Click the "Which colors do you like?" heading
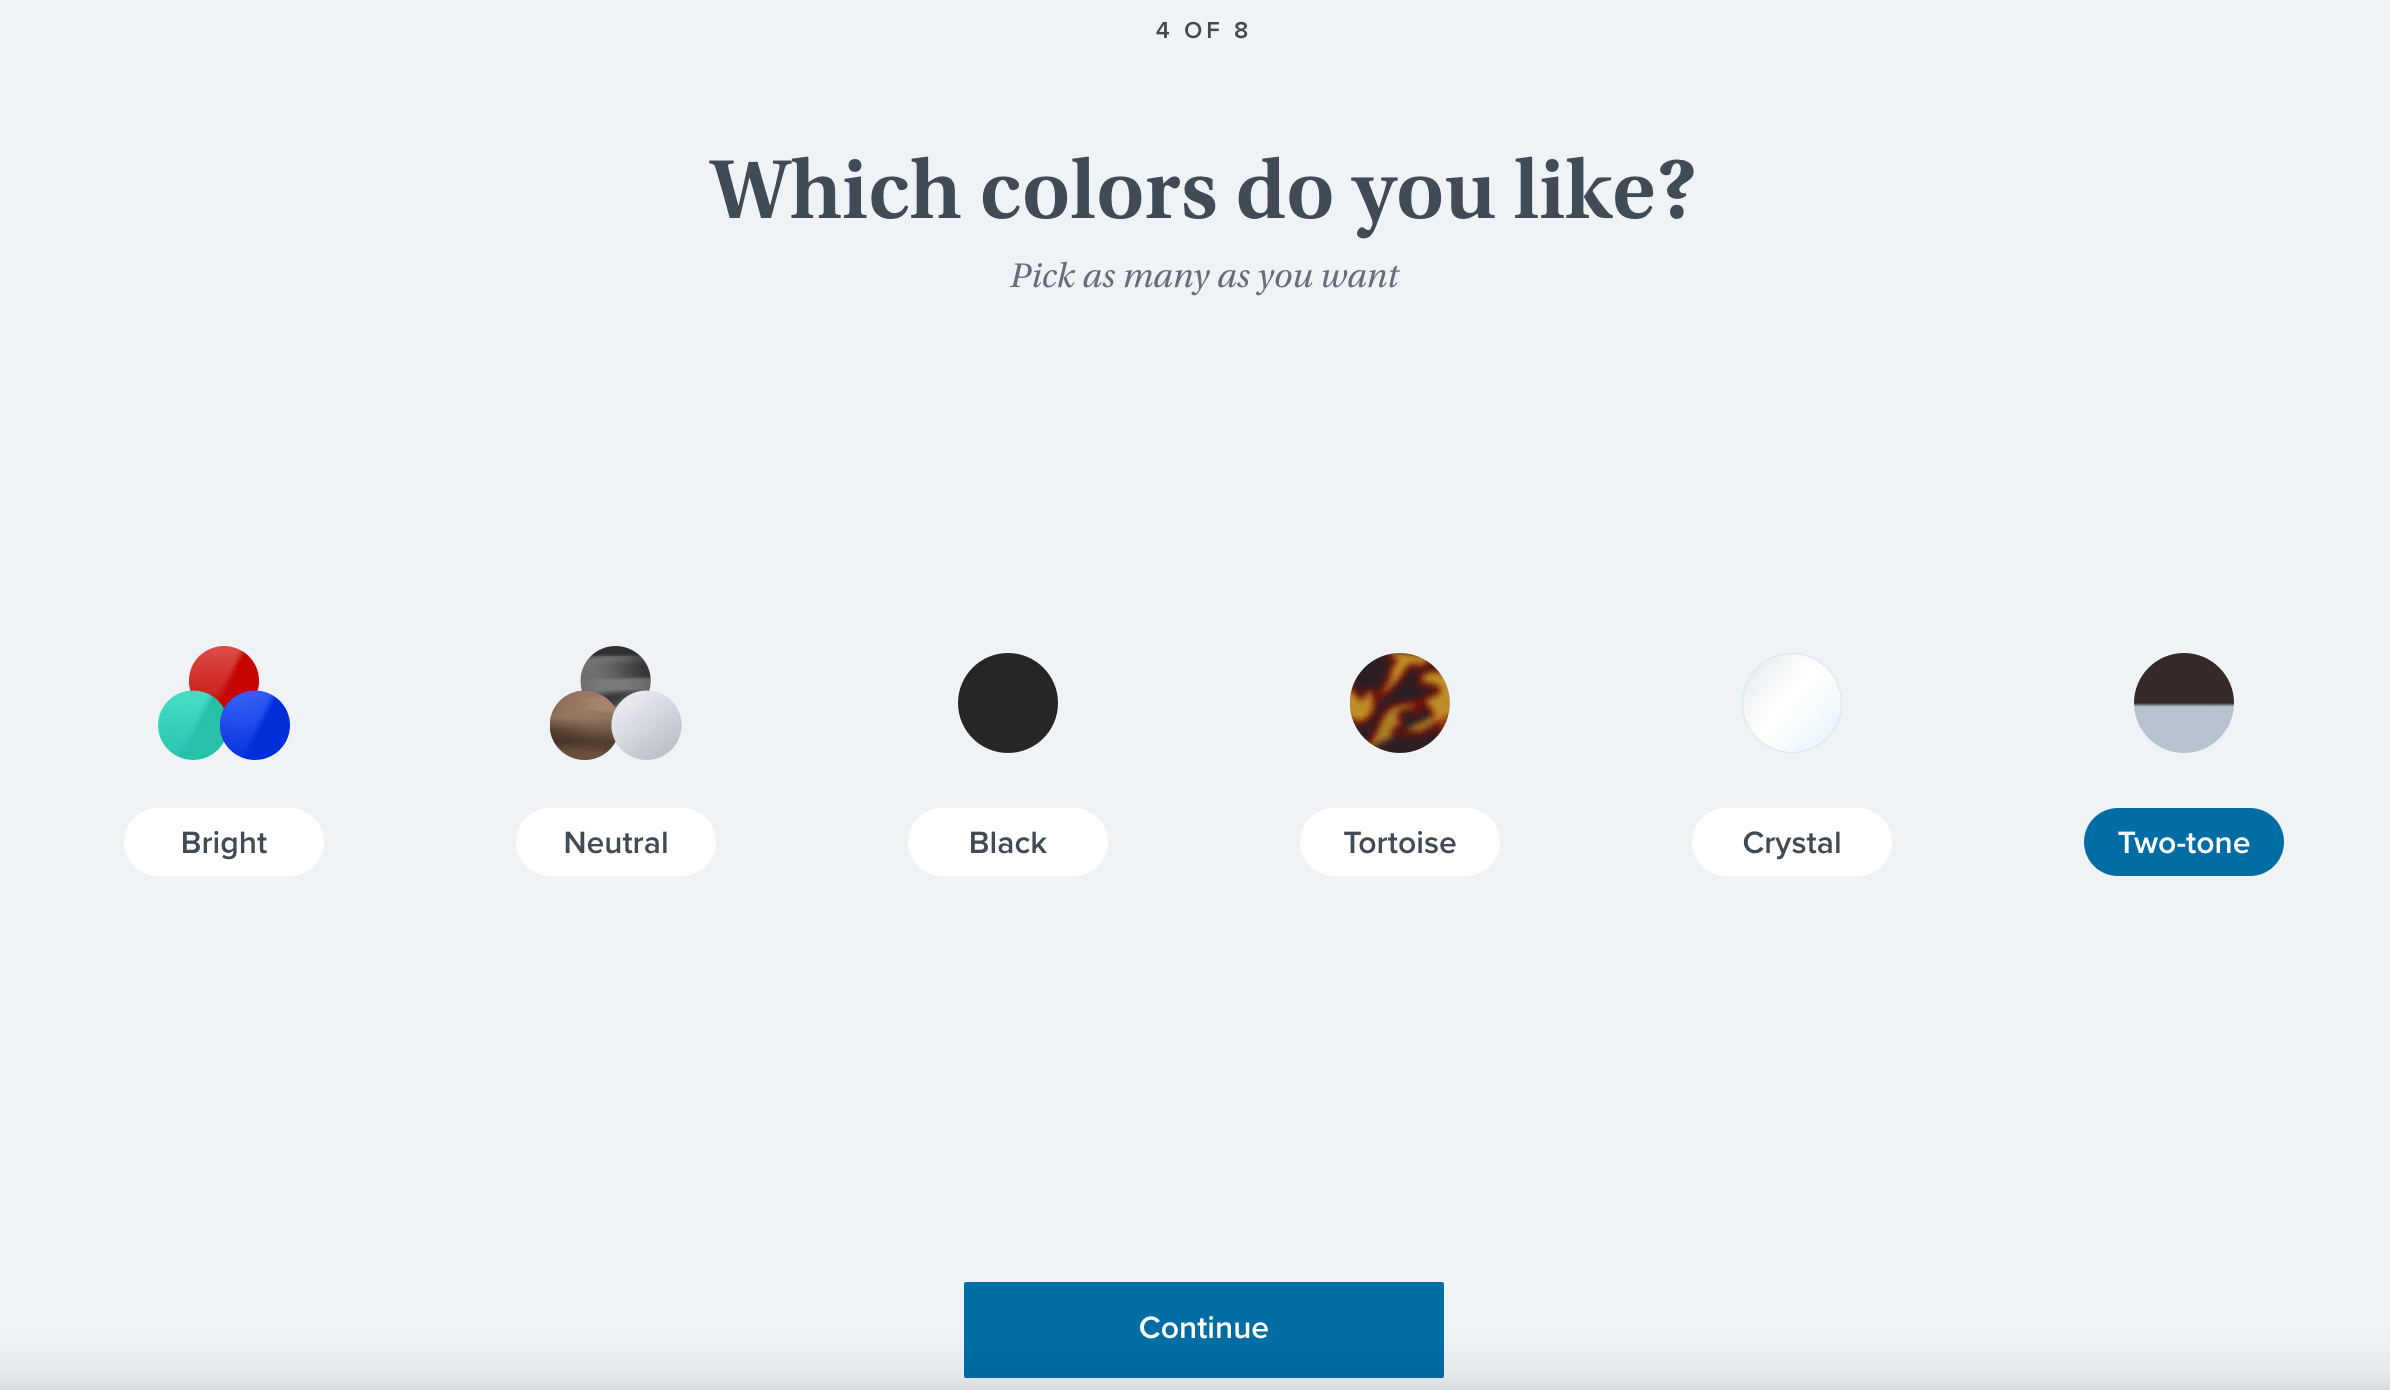 [x=1203, y=190]
